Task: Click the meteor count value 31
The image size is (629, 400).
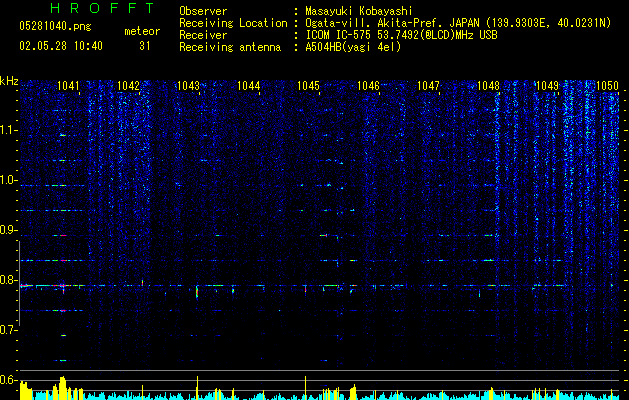Action: click(144, 46)
